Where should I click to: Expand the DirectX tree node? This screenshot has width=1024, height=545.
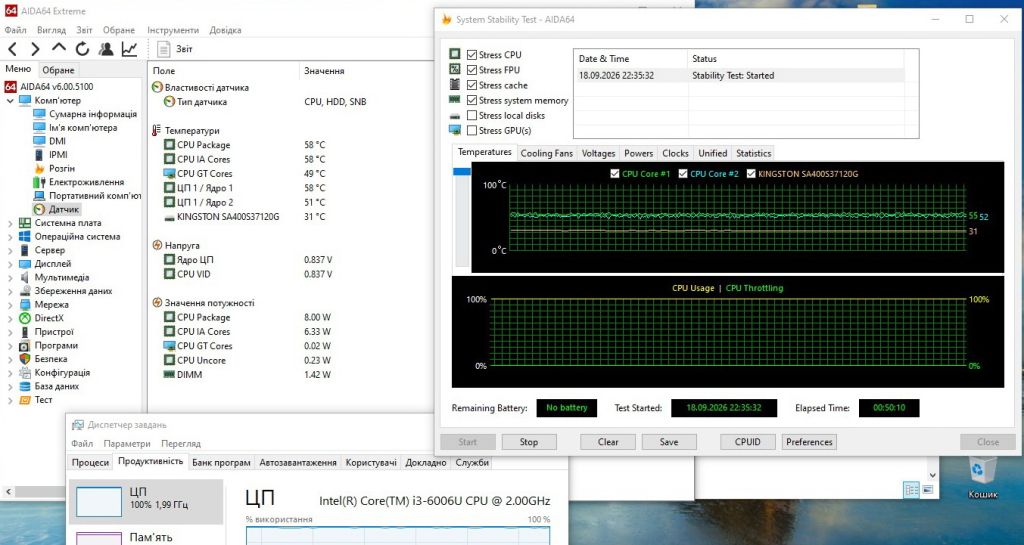(10, 319)
